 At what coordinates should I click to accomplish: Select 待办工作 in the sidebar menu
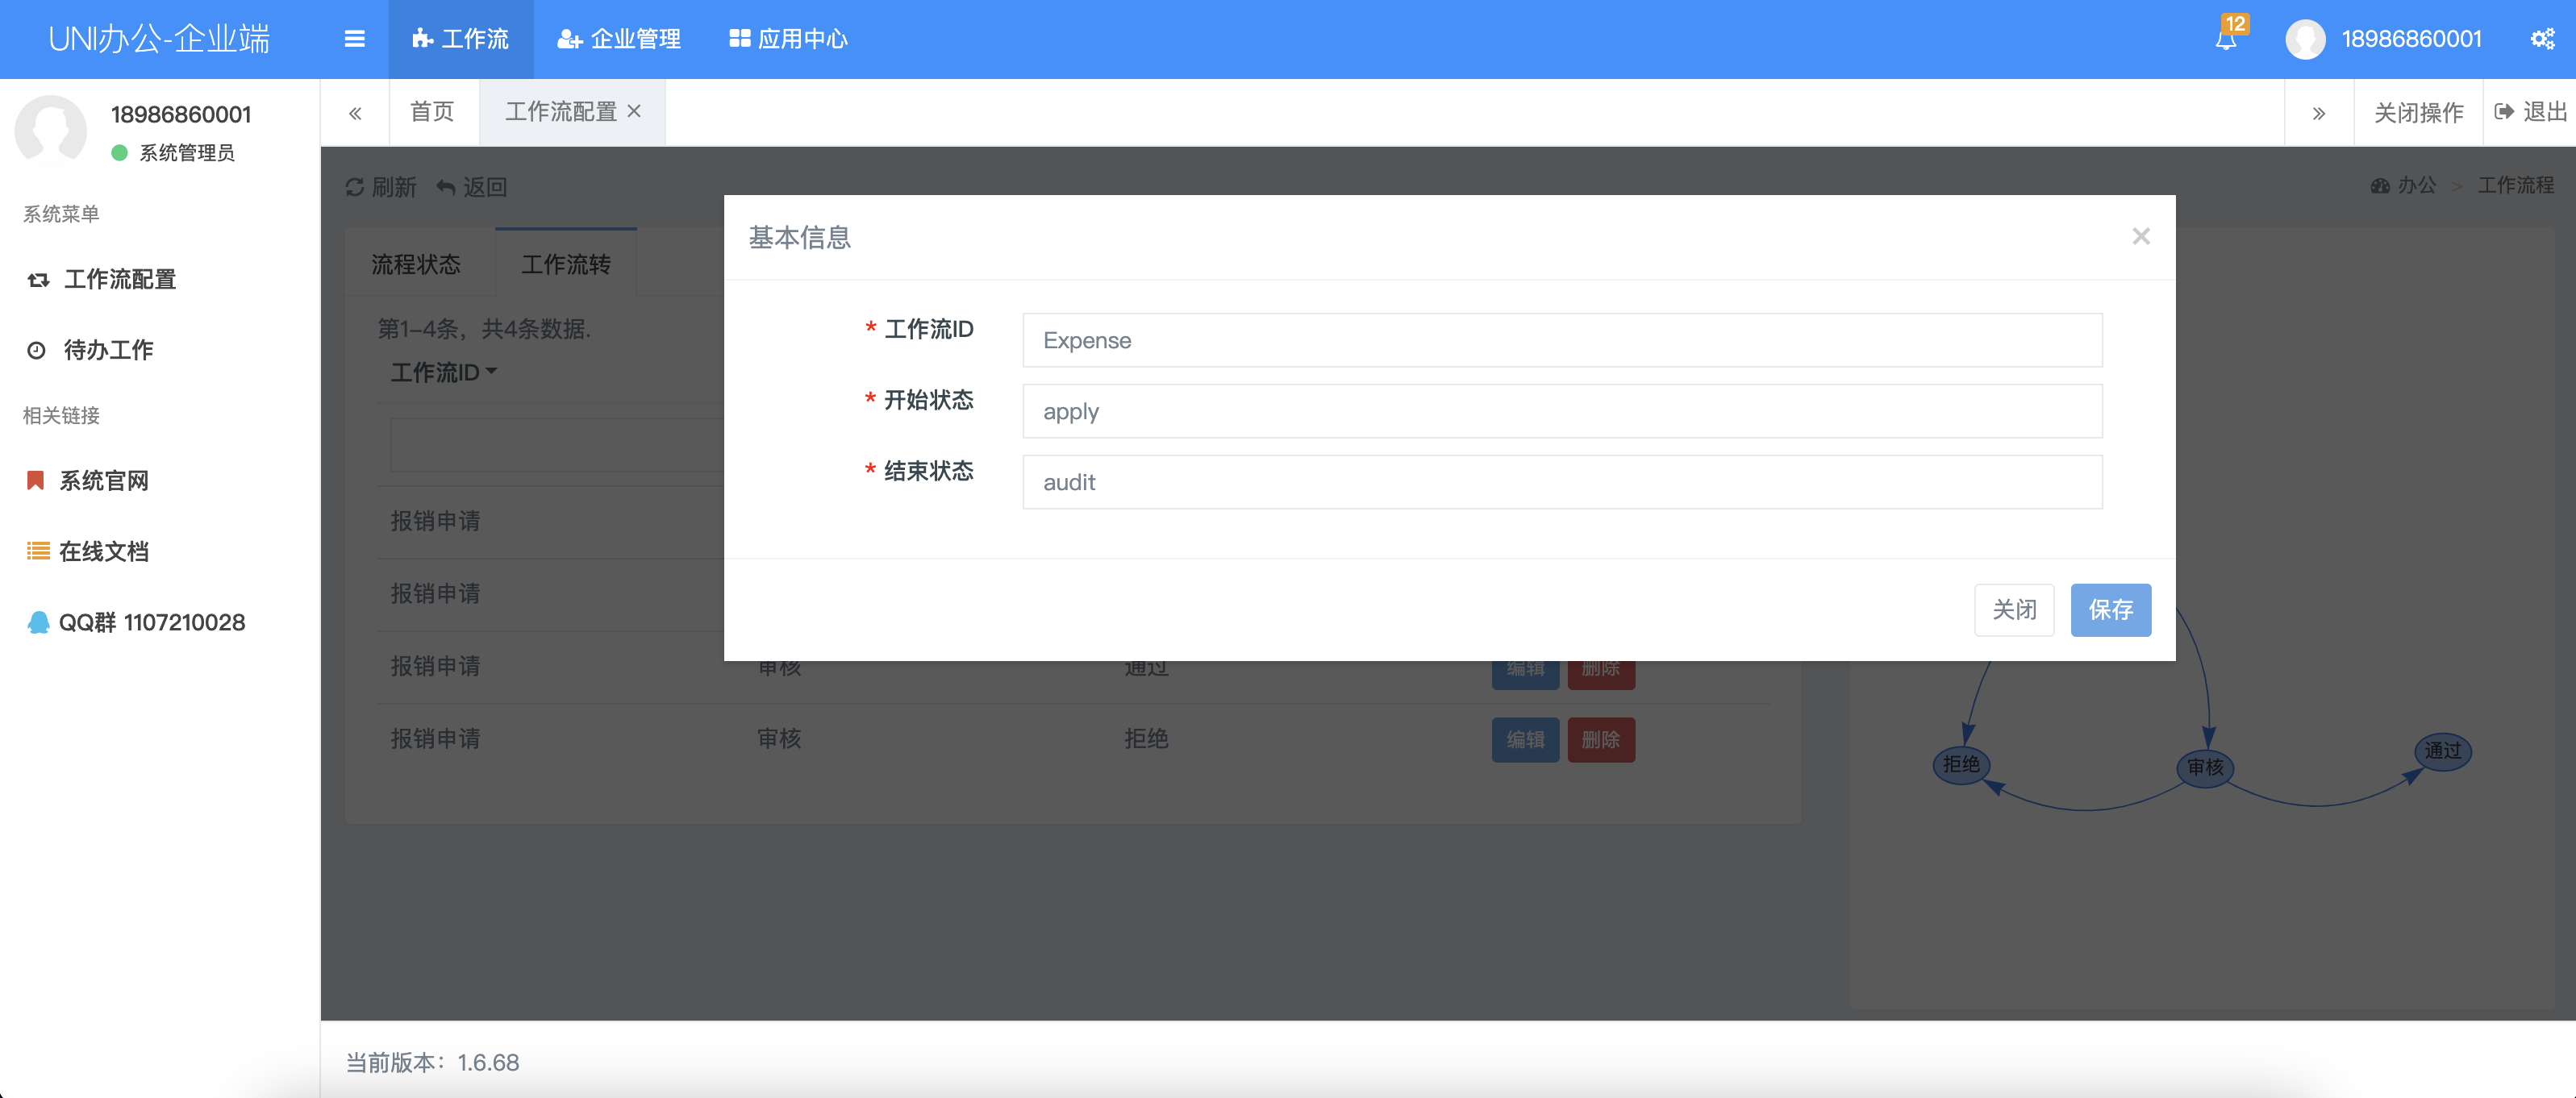click(x=108, y=350)
